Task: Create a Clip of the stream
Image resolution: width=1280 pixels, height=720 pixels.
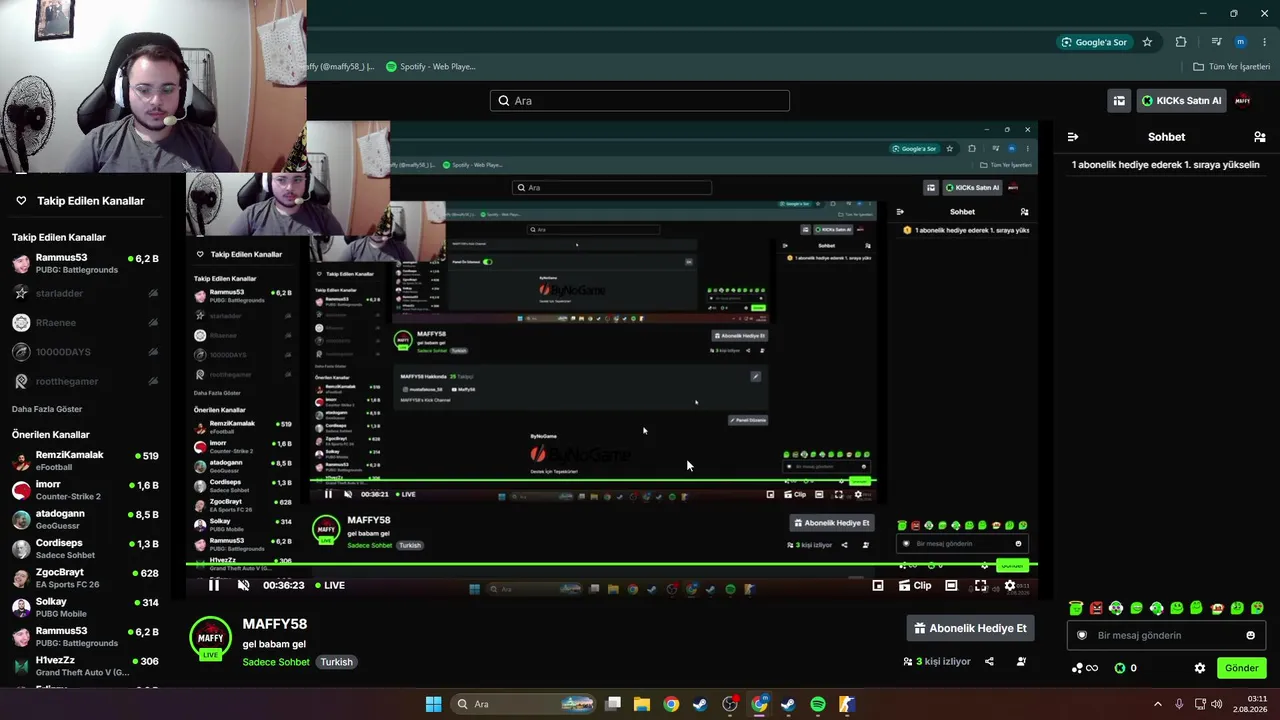Action: (x=914, y=585)
